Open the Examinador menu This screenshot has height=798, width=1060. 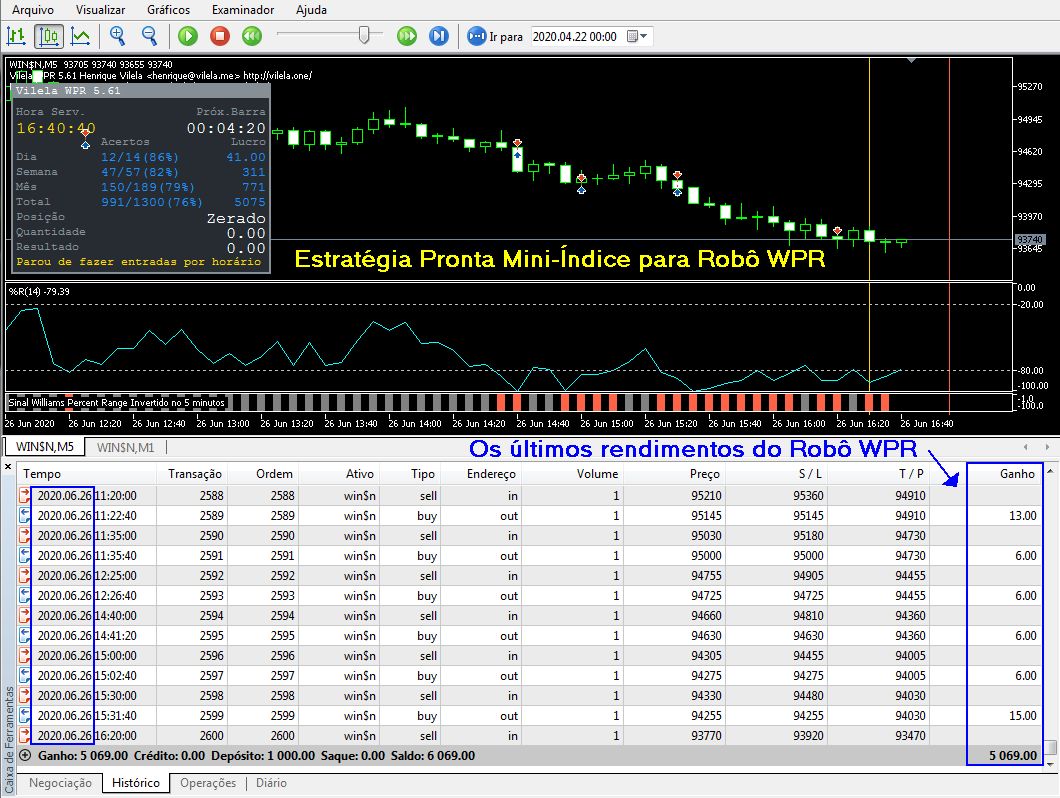point(243,9)
